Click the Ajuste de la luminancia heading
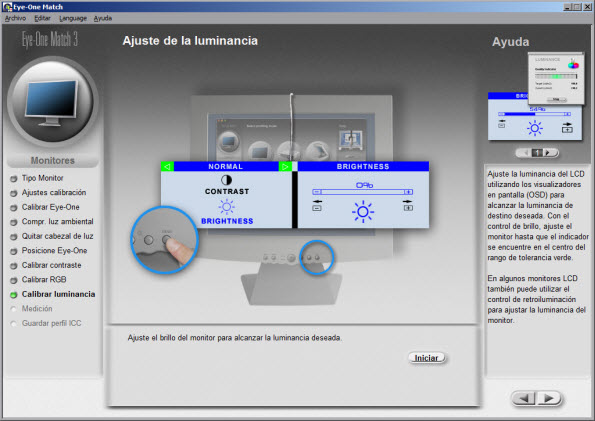Viewport: 595px width, 421px height. [x=190, y=41]
